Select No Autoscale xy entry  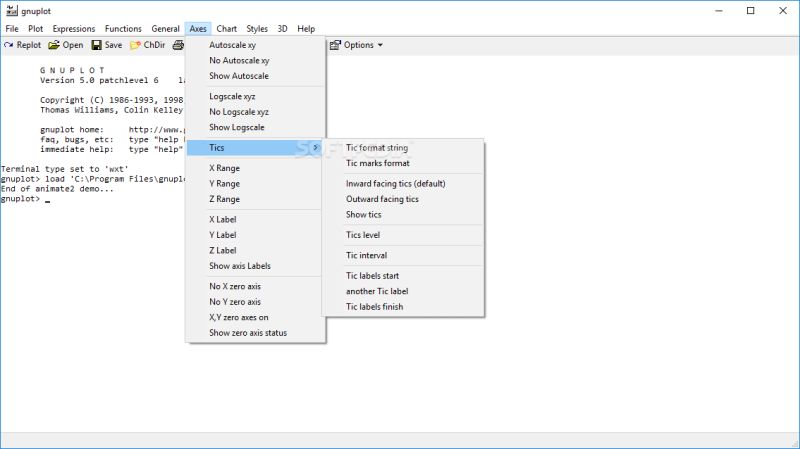pyautogui.click(x=256, y=60)
